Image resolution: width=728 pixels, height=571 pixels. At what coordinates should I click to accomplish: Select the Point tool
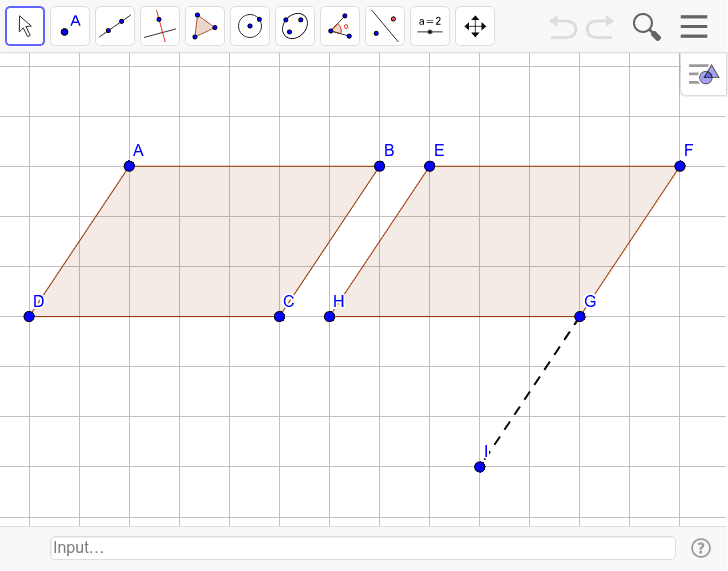[x=70, y=26]
